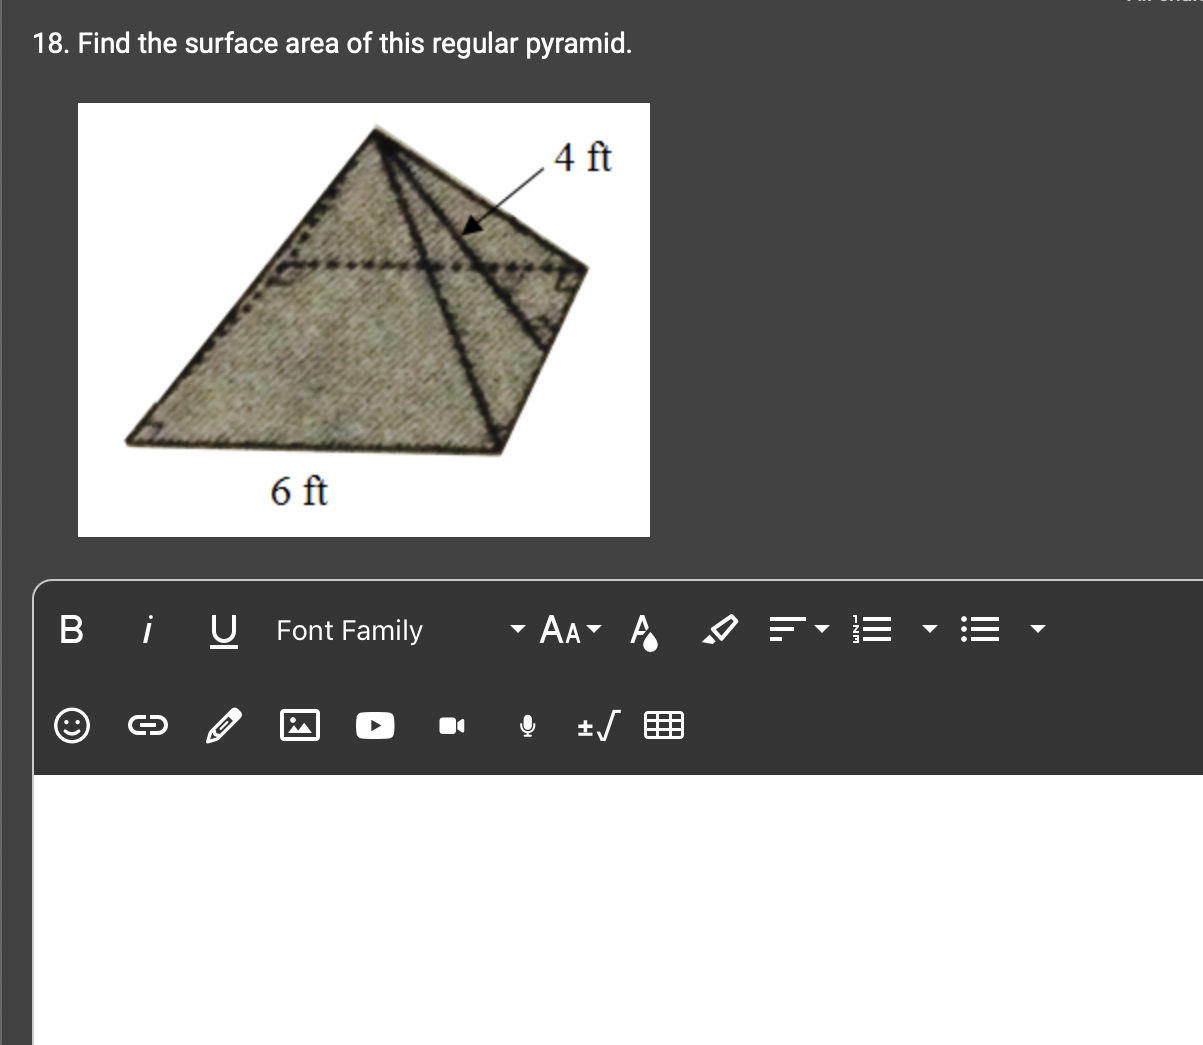Screen dimensions: 1203x1045
Task: Record a video with the camera icon
Action: click(x=451, y=726)
